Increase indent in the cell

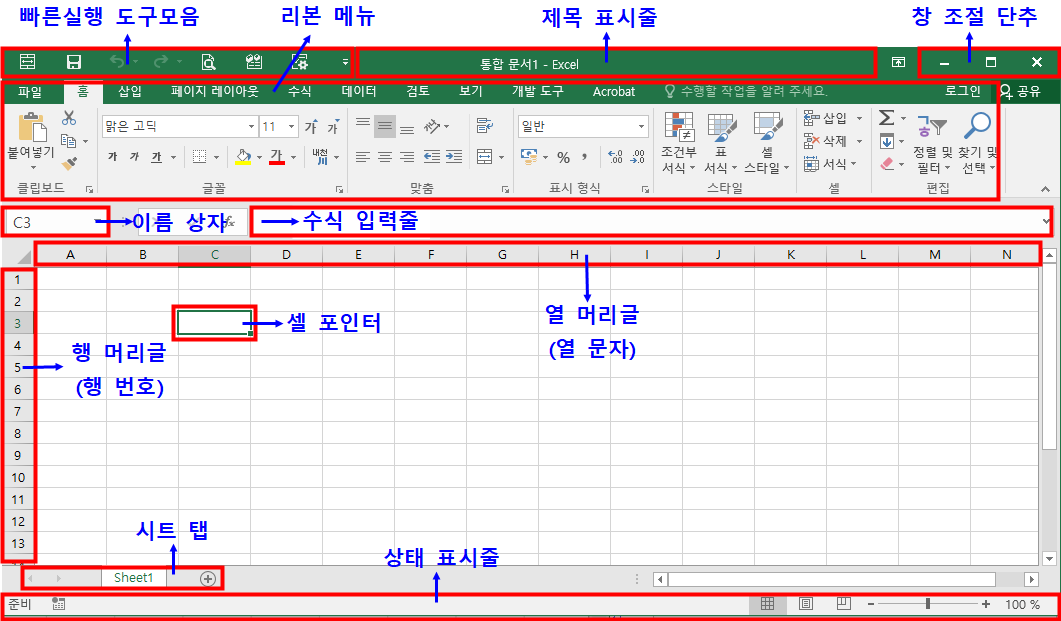pos(454,157)
